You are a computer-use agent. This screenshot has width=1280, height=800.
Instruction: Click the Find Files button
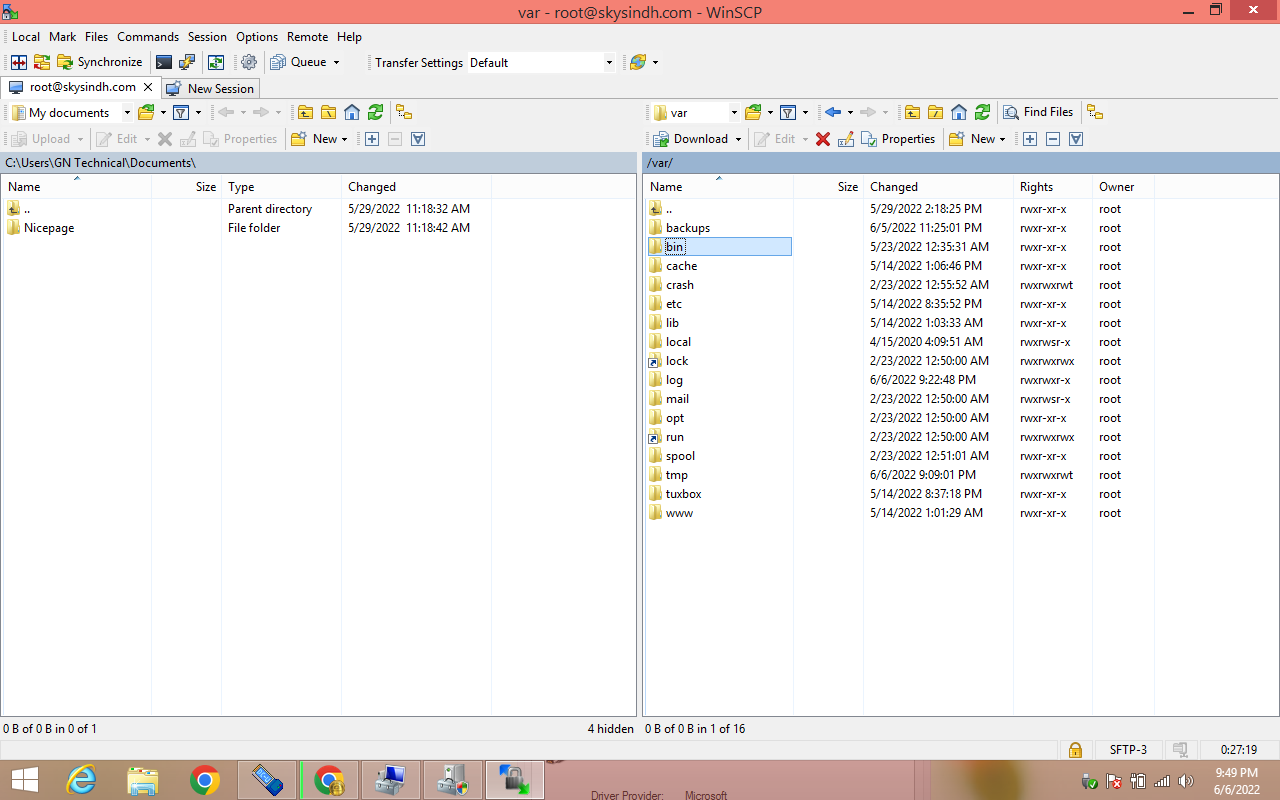pyautogui.click(x=1039, y=113)
